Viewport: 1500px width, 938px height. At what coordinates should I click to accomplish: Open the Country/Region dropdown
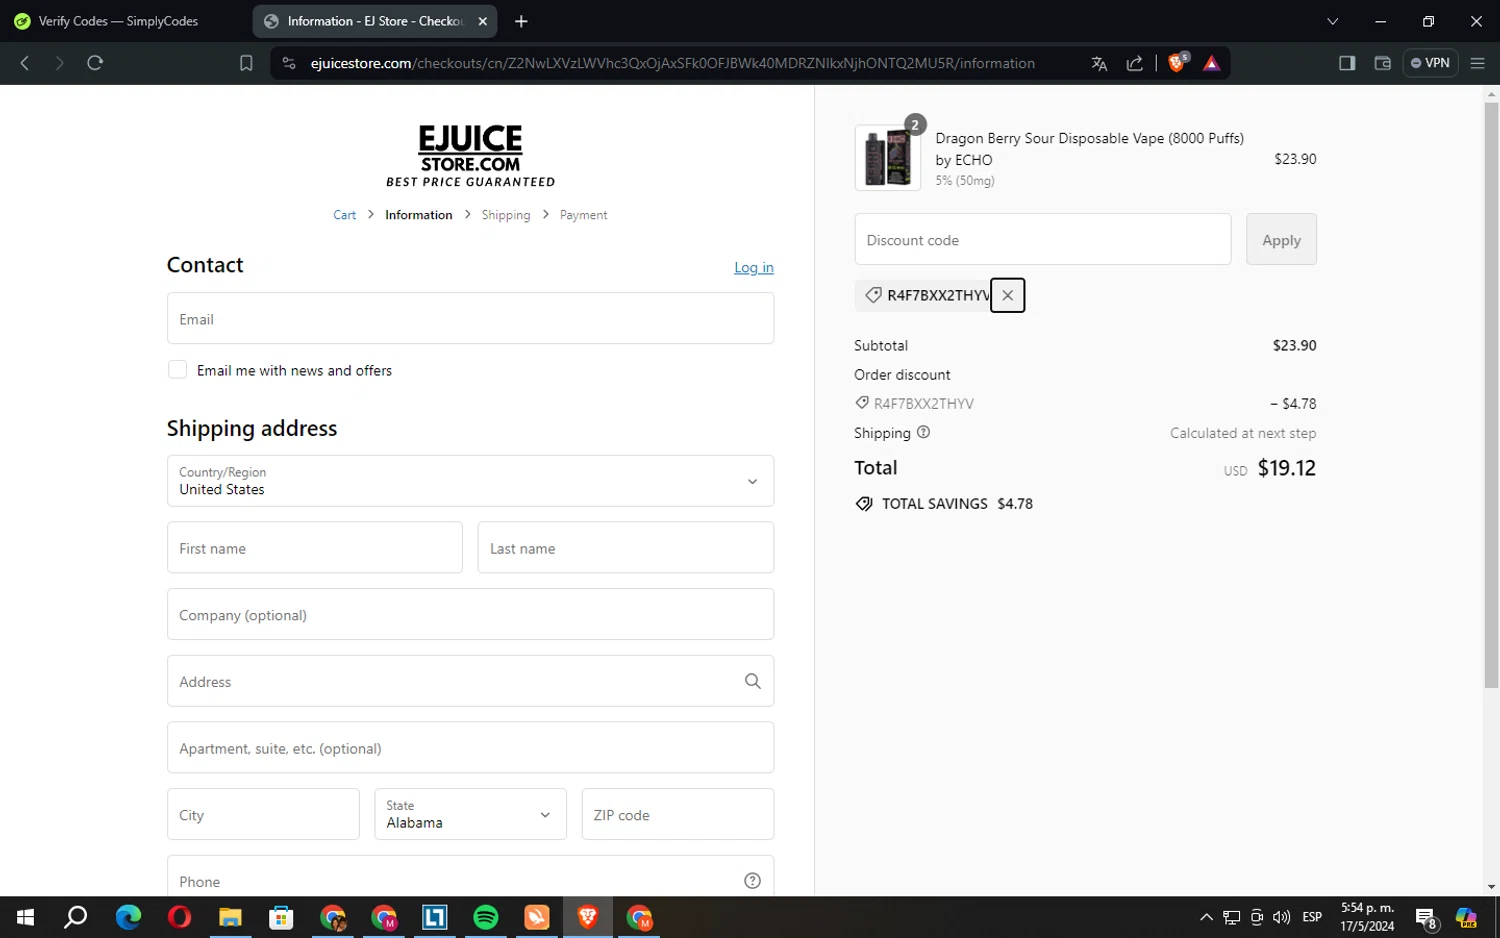point(470,481)
